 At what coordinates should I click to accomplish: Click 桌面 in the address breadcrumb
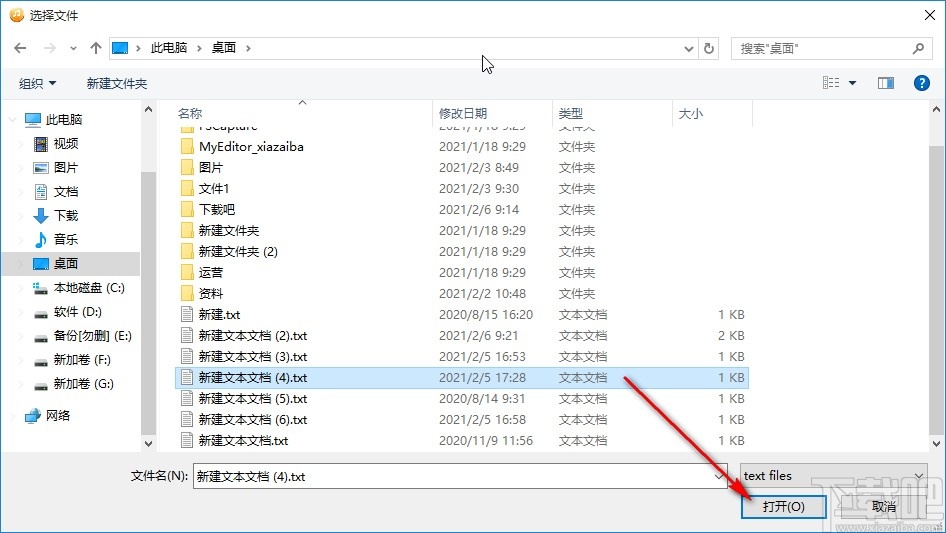click(x=223, y=48)
